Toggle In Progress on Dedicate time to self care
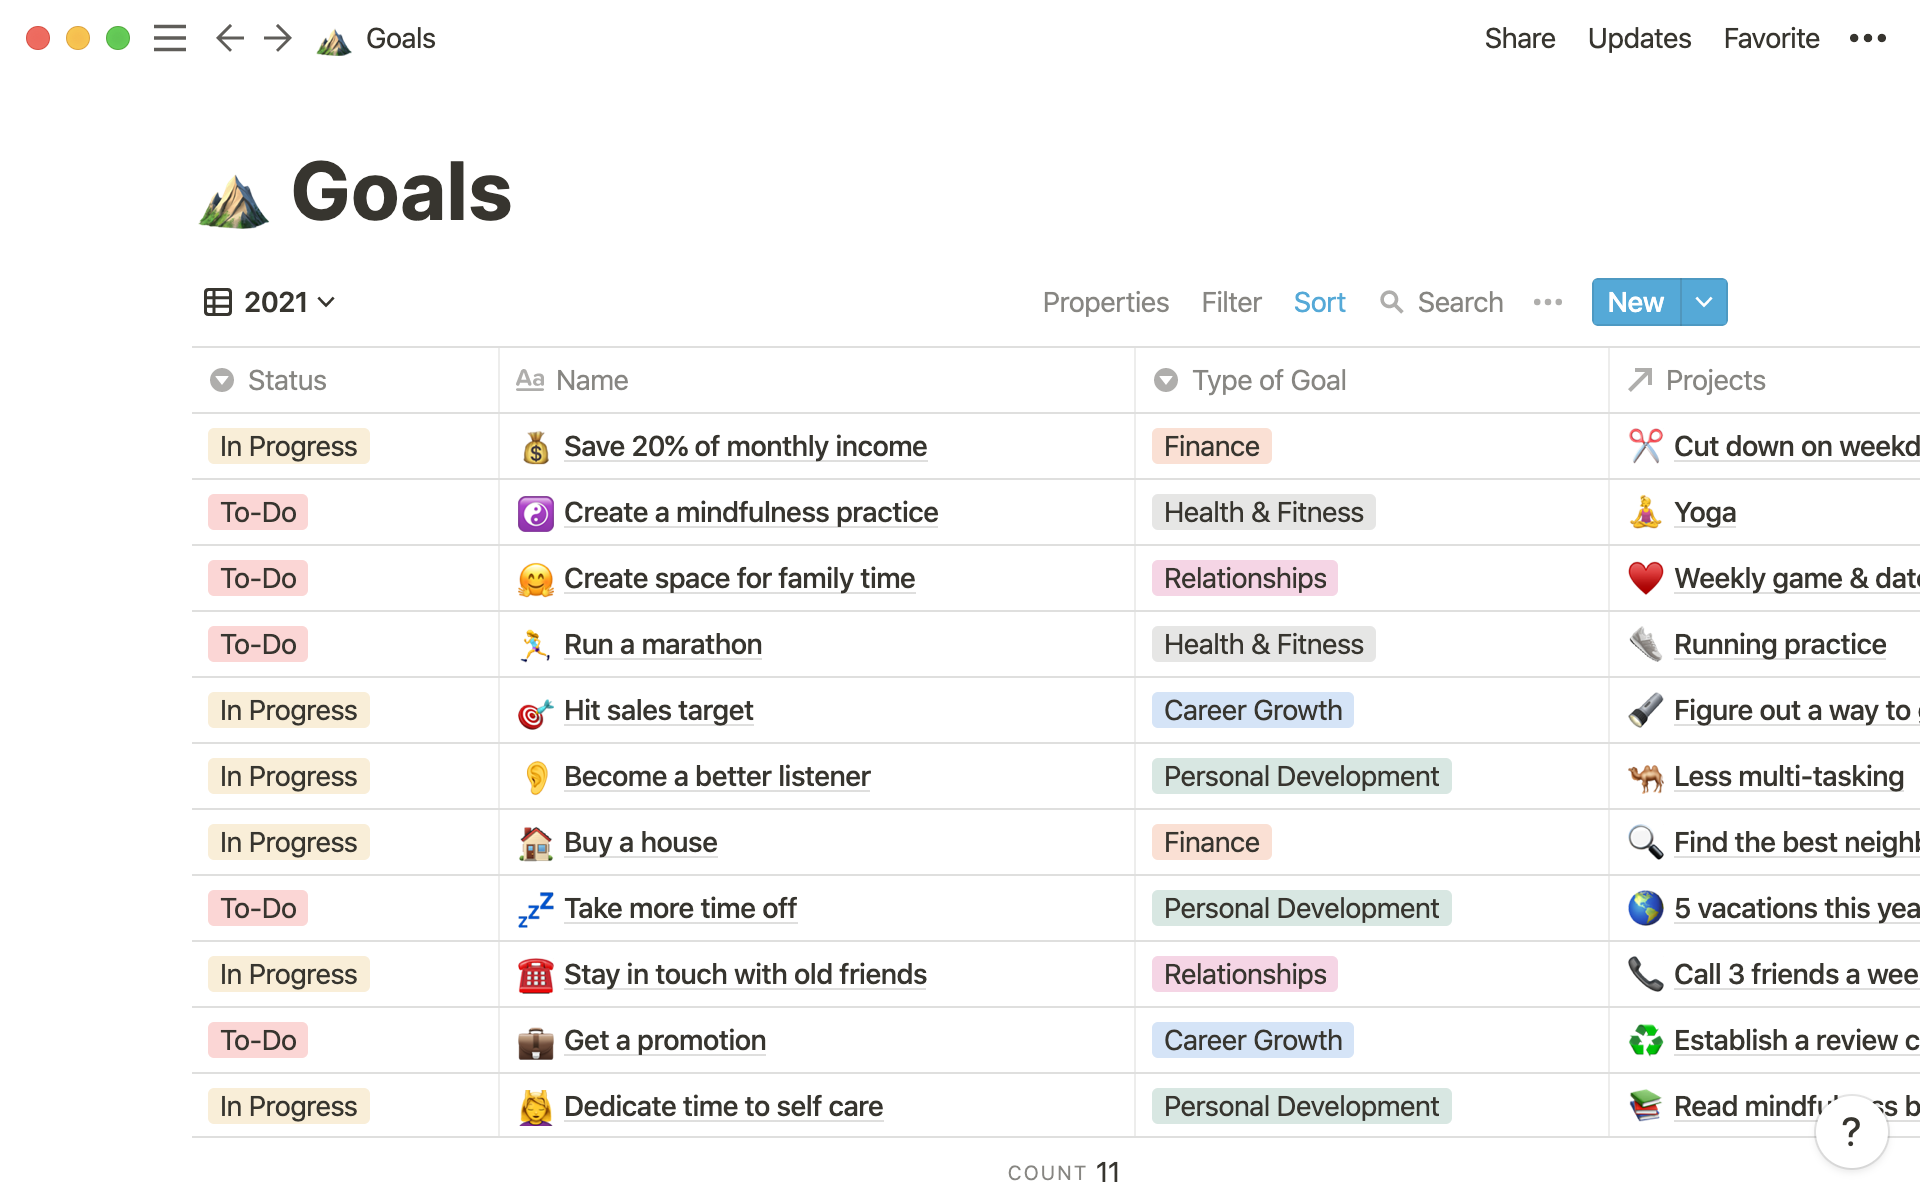Screen dimensions: 1920x1200 point(288,1105)
